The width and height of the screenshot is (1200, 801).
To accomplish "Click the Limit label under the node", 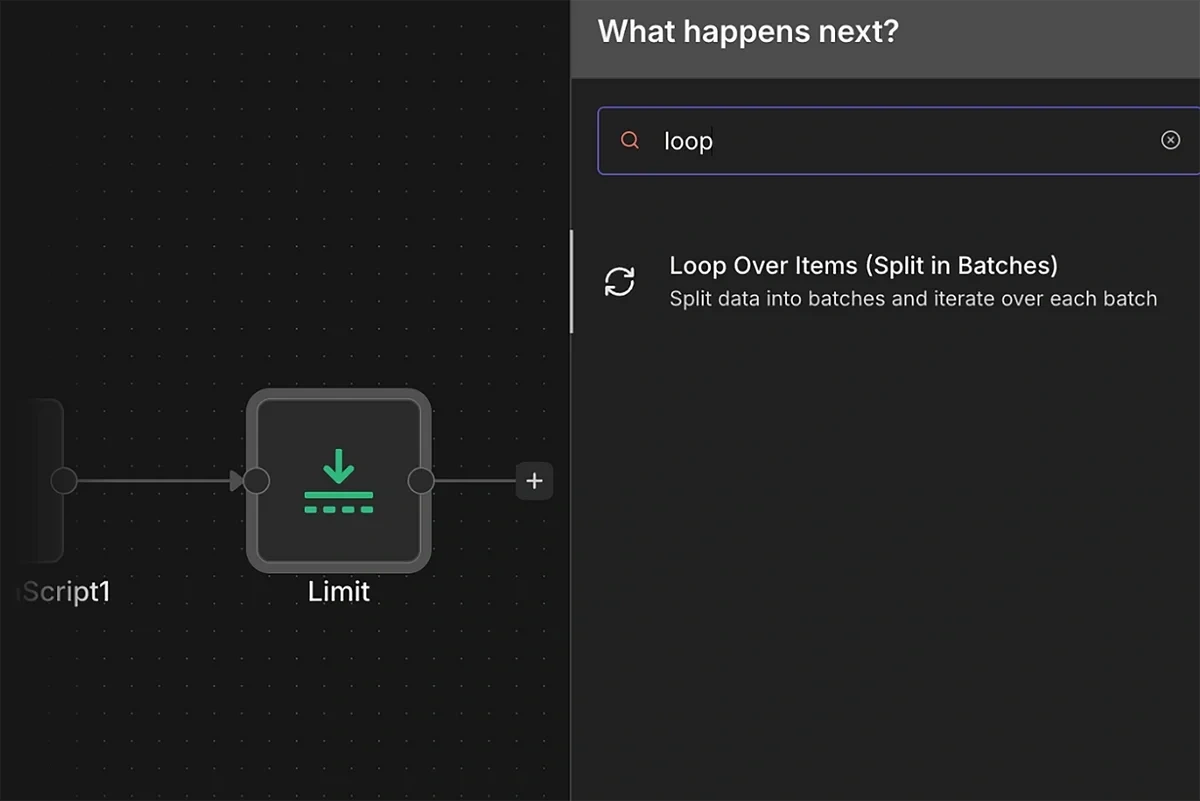I will [338, 591].
